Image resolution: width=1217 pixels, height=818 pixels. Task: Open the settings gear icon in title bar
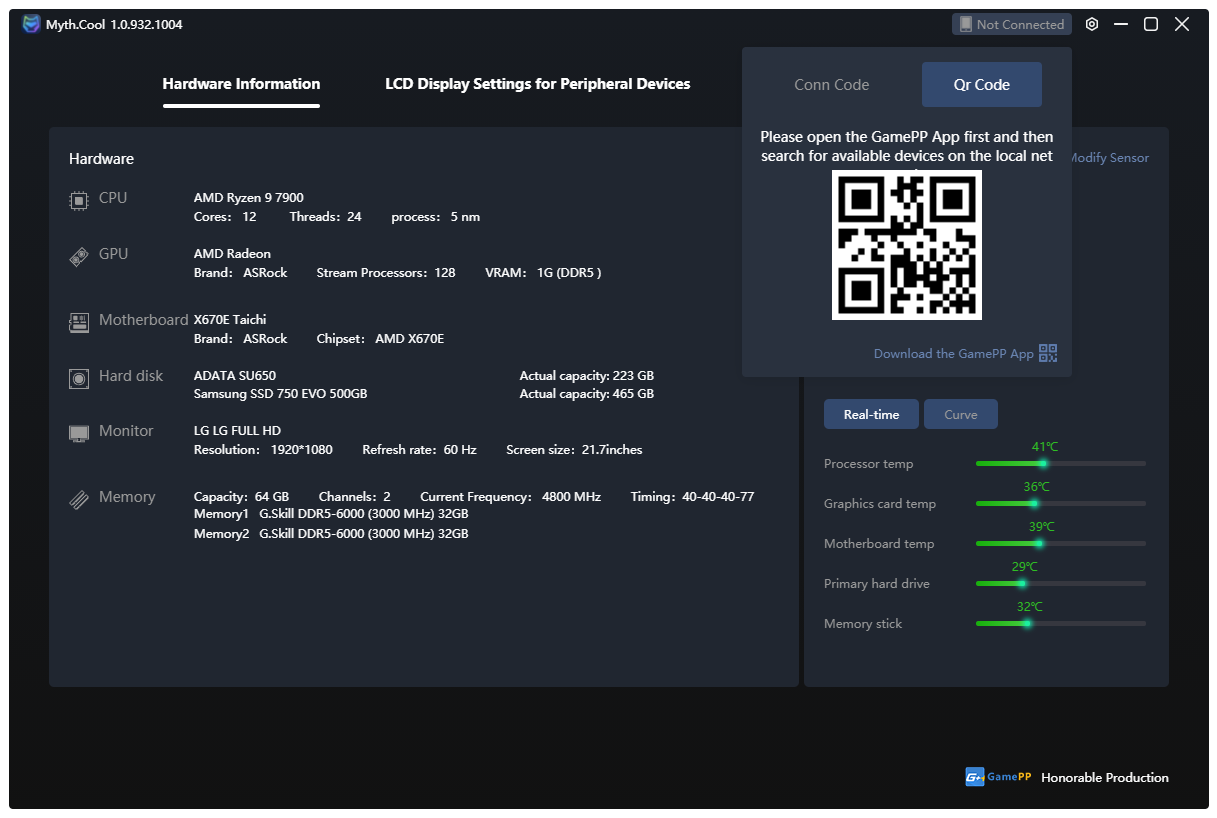tap(1092, 24)
